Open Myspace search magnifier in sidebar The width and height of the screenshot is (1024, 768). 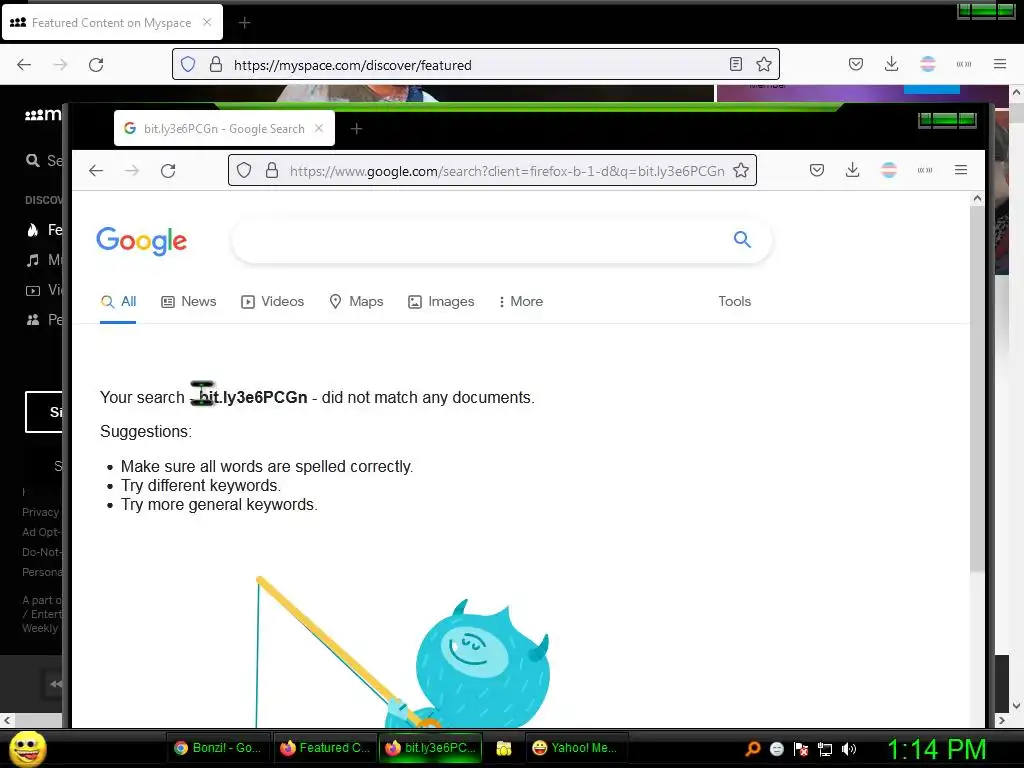click(x=33, y=160)
